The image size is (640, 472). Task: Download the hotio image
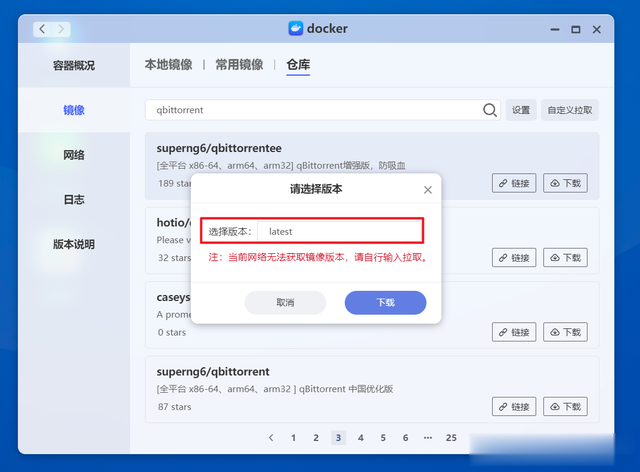coord(565,258)
